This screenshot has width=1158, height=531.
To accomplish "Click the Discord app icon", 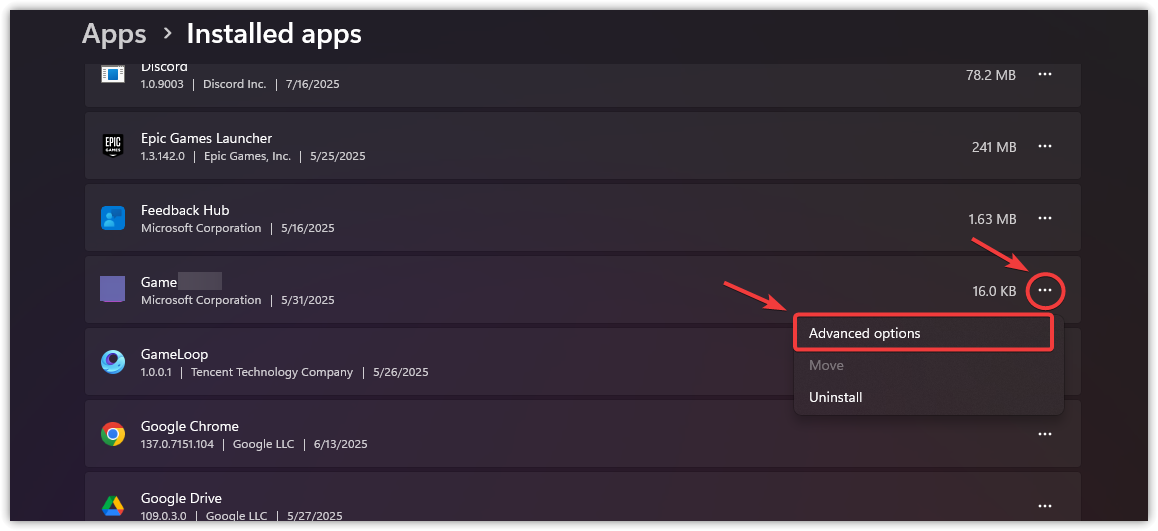I will click(113, 73).
